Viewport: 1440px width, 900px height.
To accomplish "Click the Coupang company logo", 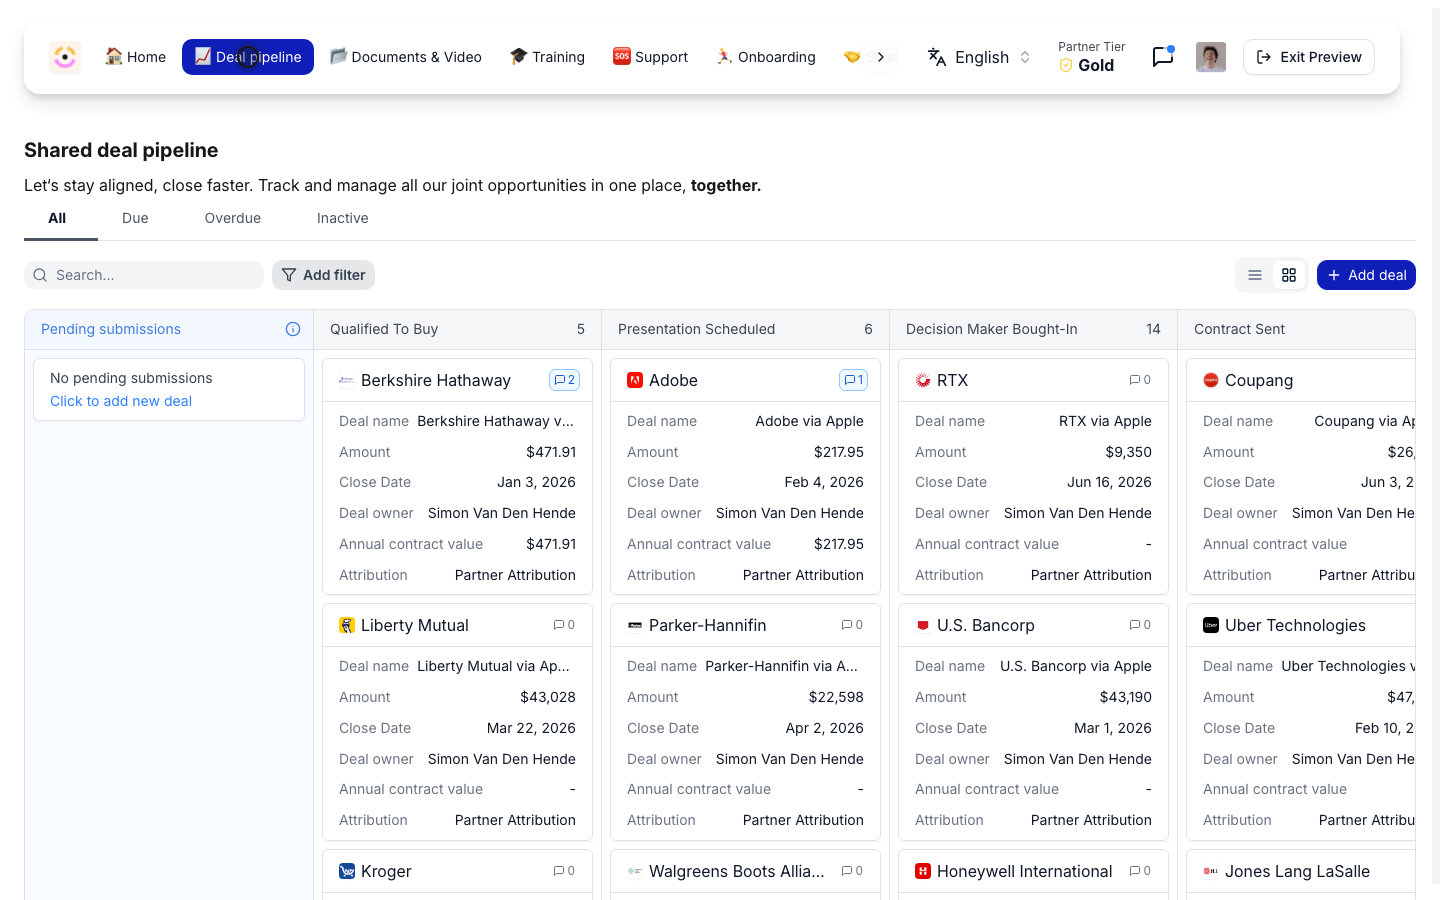I will (x=1211, y=380).
